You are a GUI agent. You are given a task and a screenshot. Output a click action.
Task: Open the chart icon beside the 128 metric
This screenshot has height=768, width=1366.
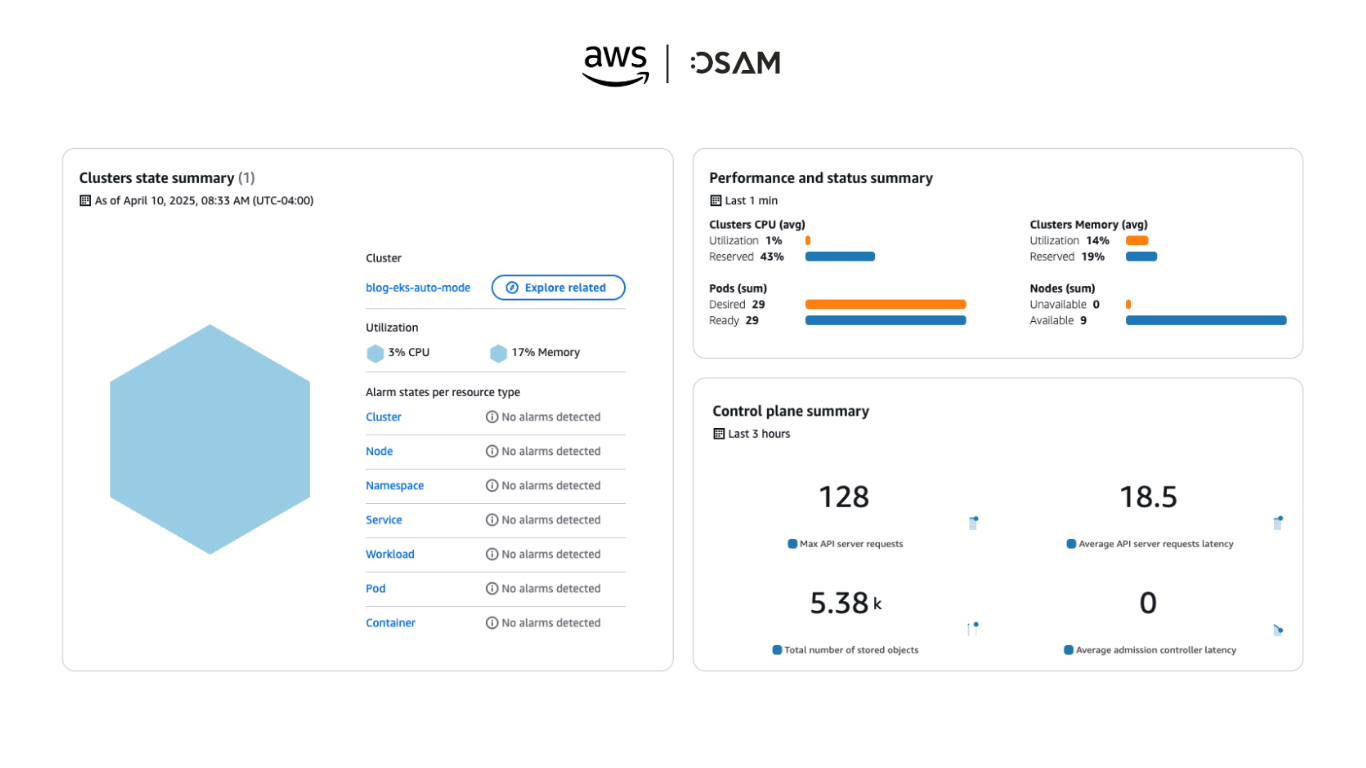tap(972, 522)
